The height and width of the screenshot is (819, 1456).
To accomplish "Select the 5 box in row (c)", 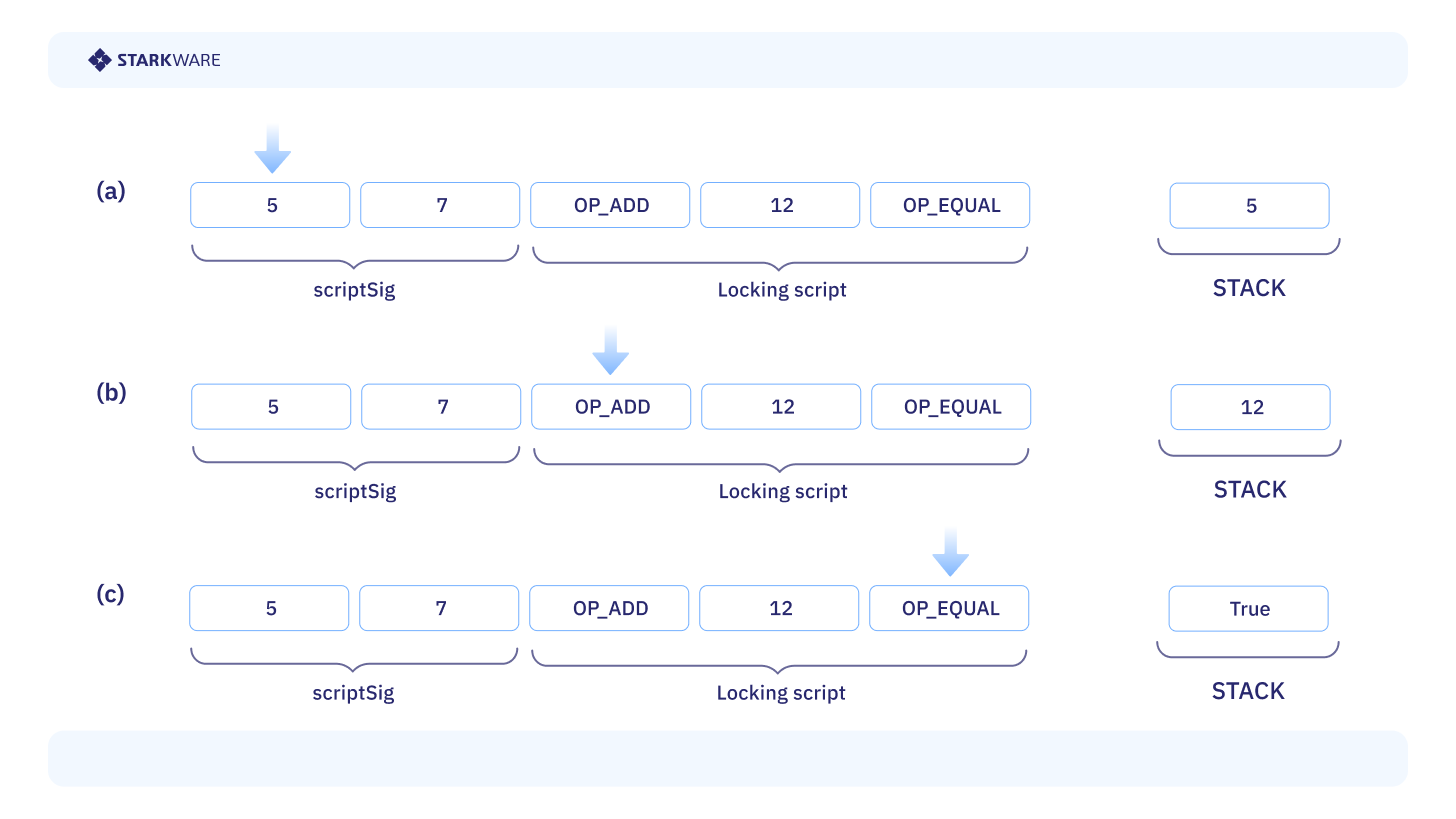I will pos(270,609).
